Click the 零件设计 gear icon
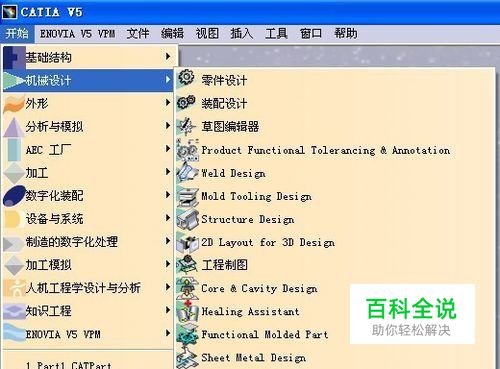 pyautogui.click(x=186, y=77)
